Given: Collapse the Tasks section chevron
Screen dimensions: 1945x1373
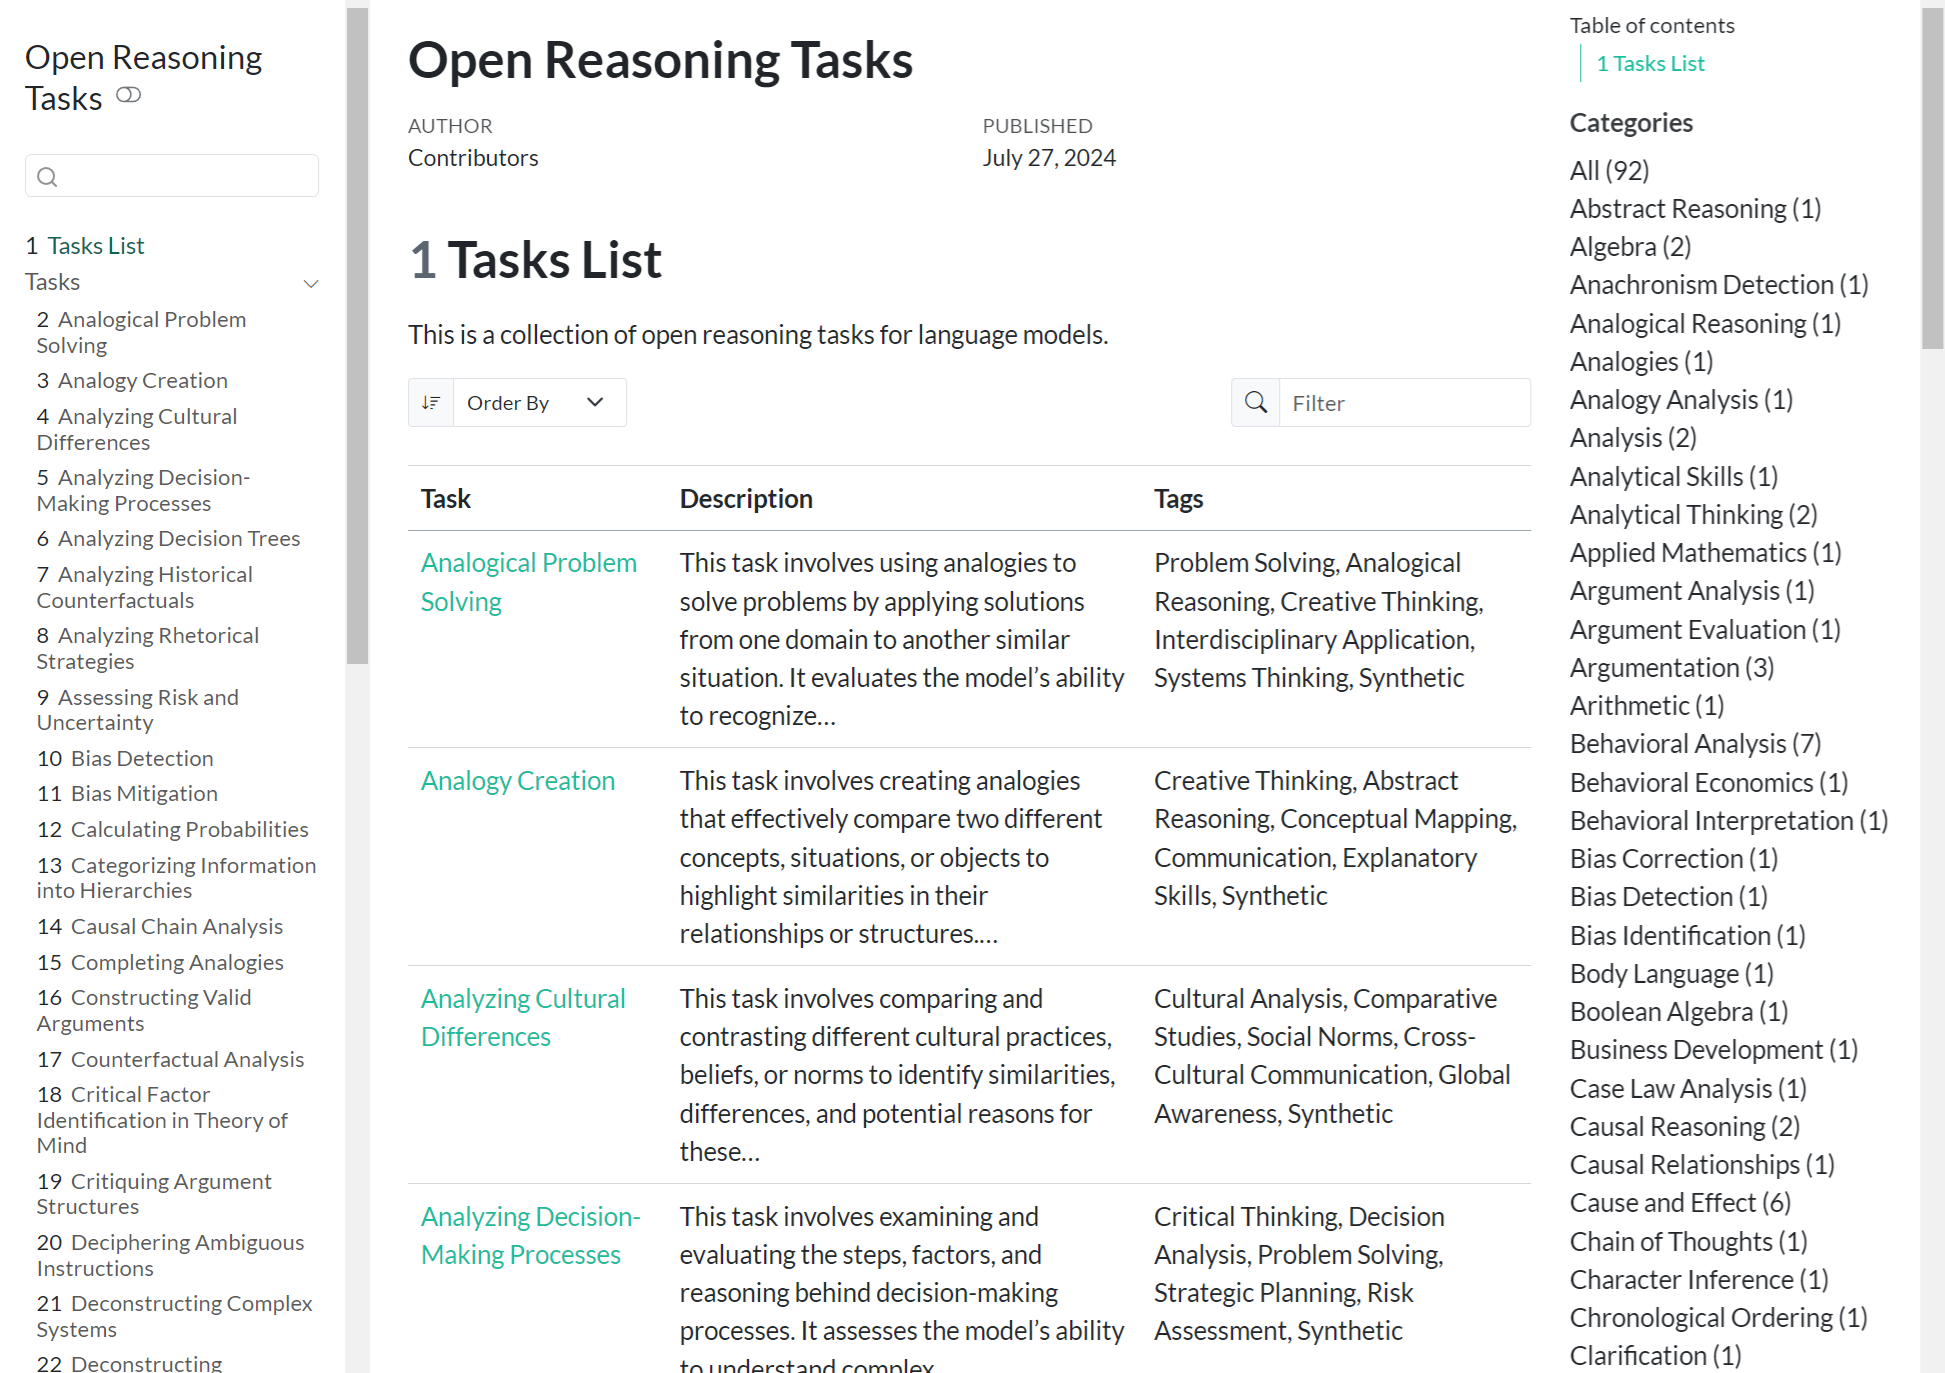Looking at the screenshot, I should [x=311, y=283].
